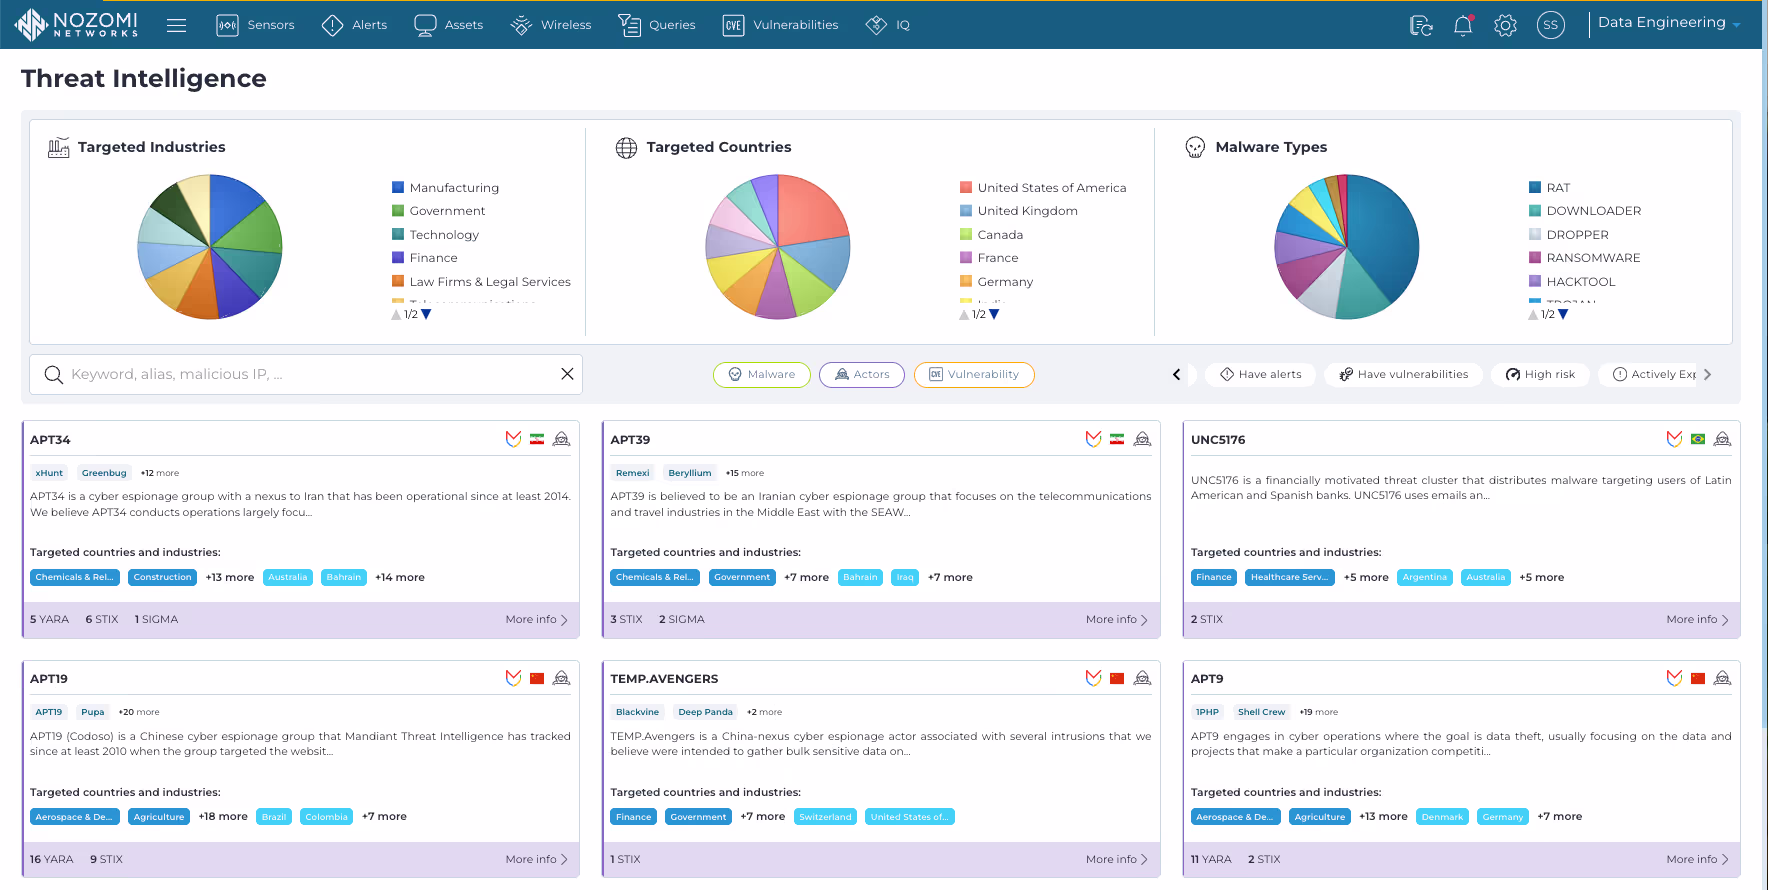This screenshot has width=1768, height=890.
Task: Click the threat actor icon on UNC5176 card
Action: coord(1722,439)
